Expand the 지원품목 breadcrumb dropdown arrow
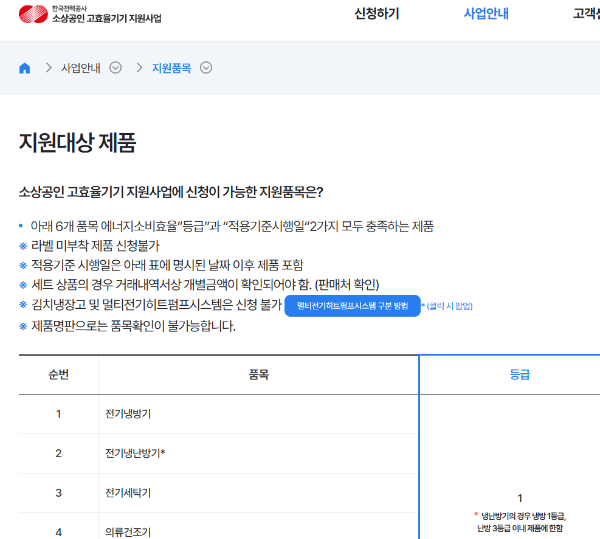The image size is (600, 539). (206, 68)
